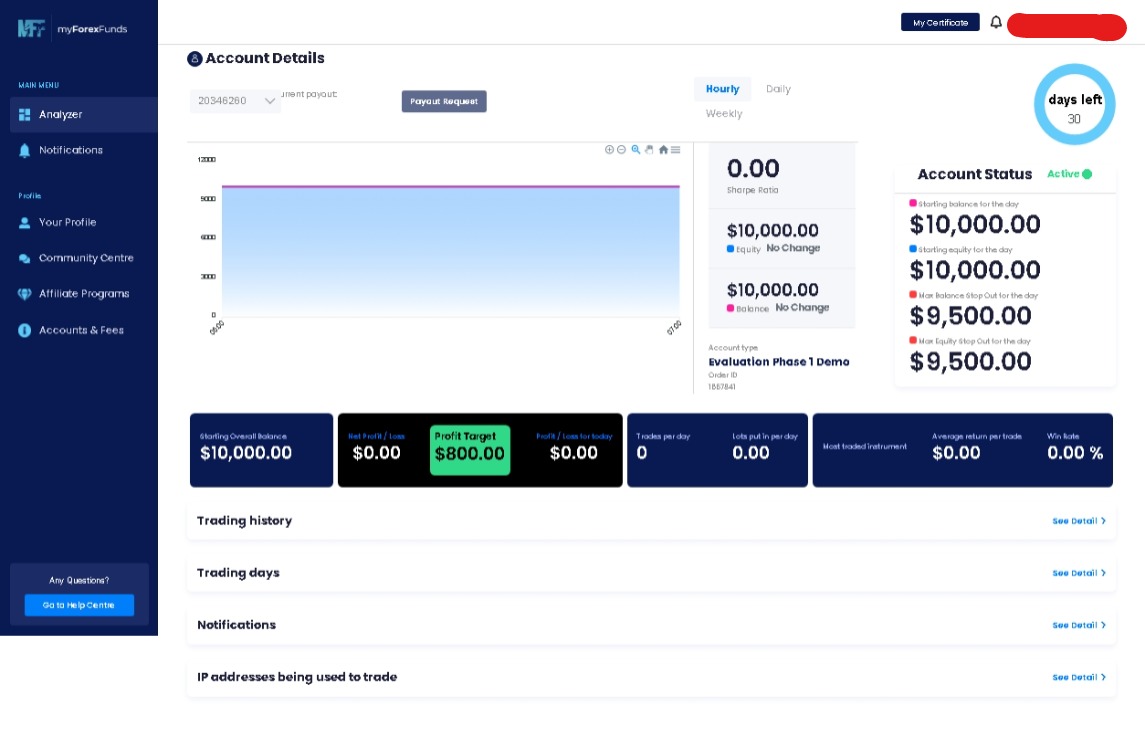Click the chart zoom-out minus icon
The height and width of the screenshot is (746, 1145).
[x=621, y=150]
